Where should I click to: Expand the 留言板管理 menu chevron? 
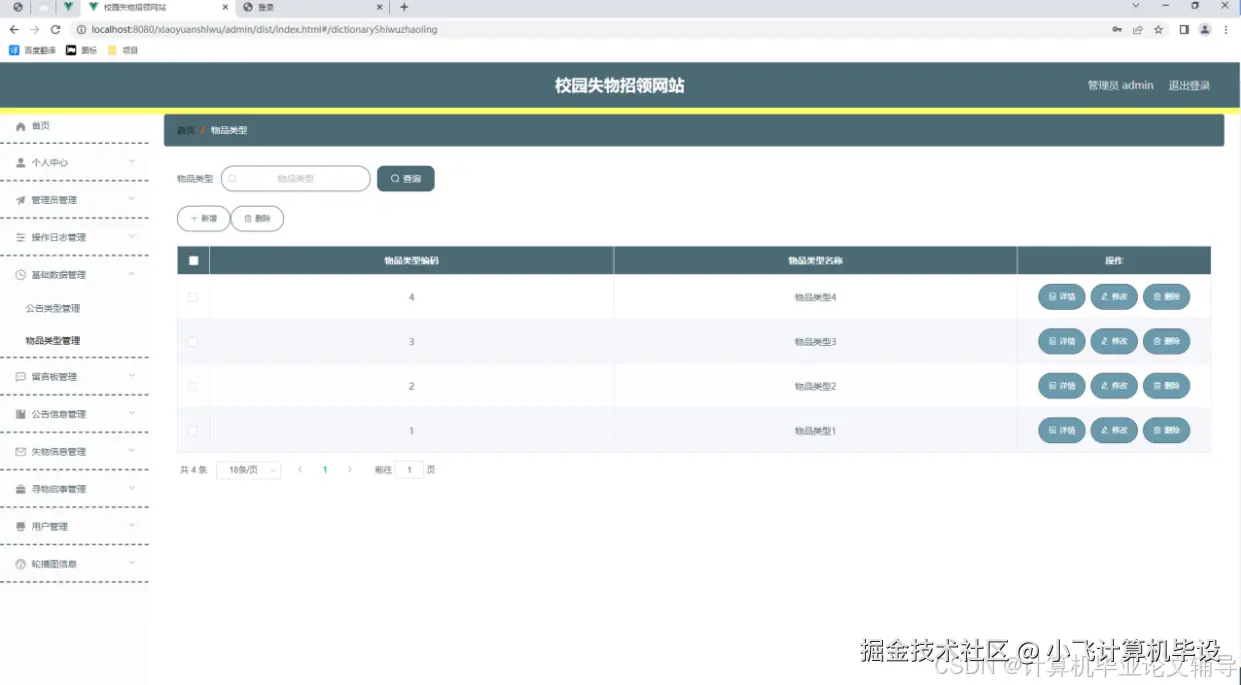pos(132,376)
